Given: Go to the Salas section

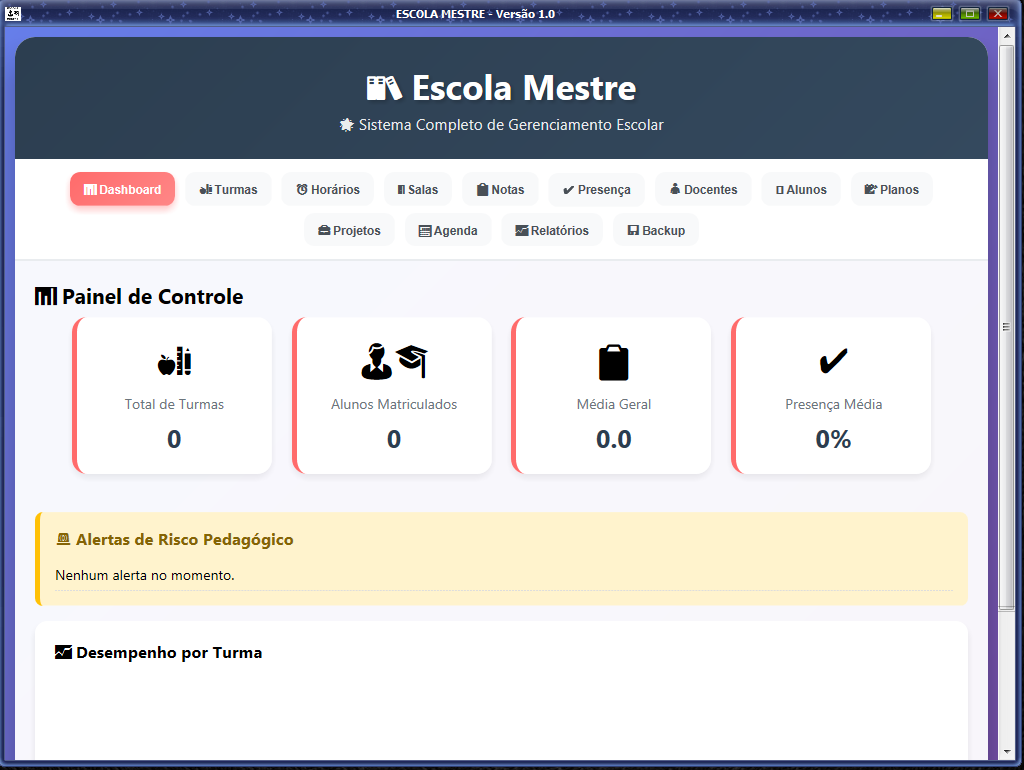Looking at the screenshot, I should pyautogui.click(x=418, y=189).
